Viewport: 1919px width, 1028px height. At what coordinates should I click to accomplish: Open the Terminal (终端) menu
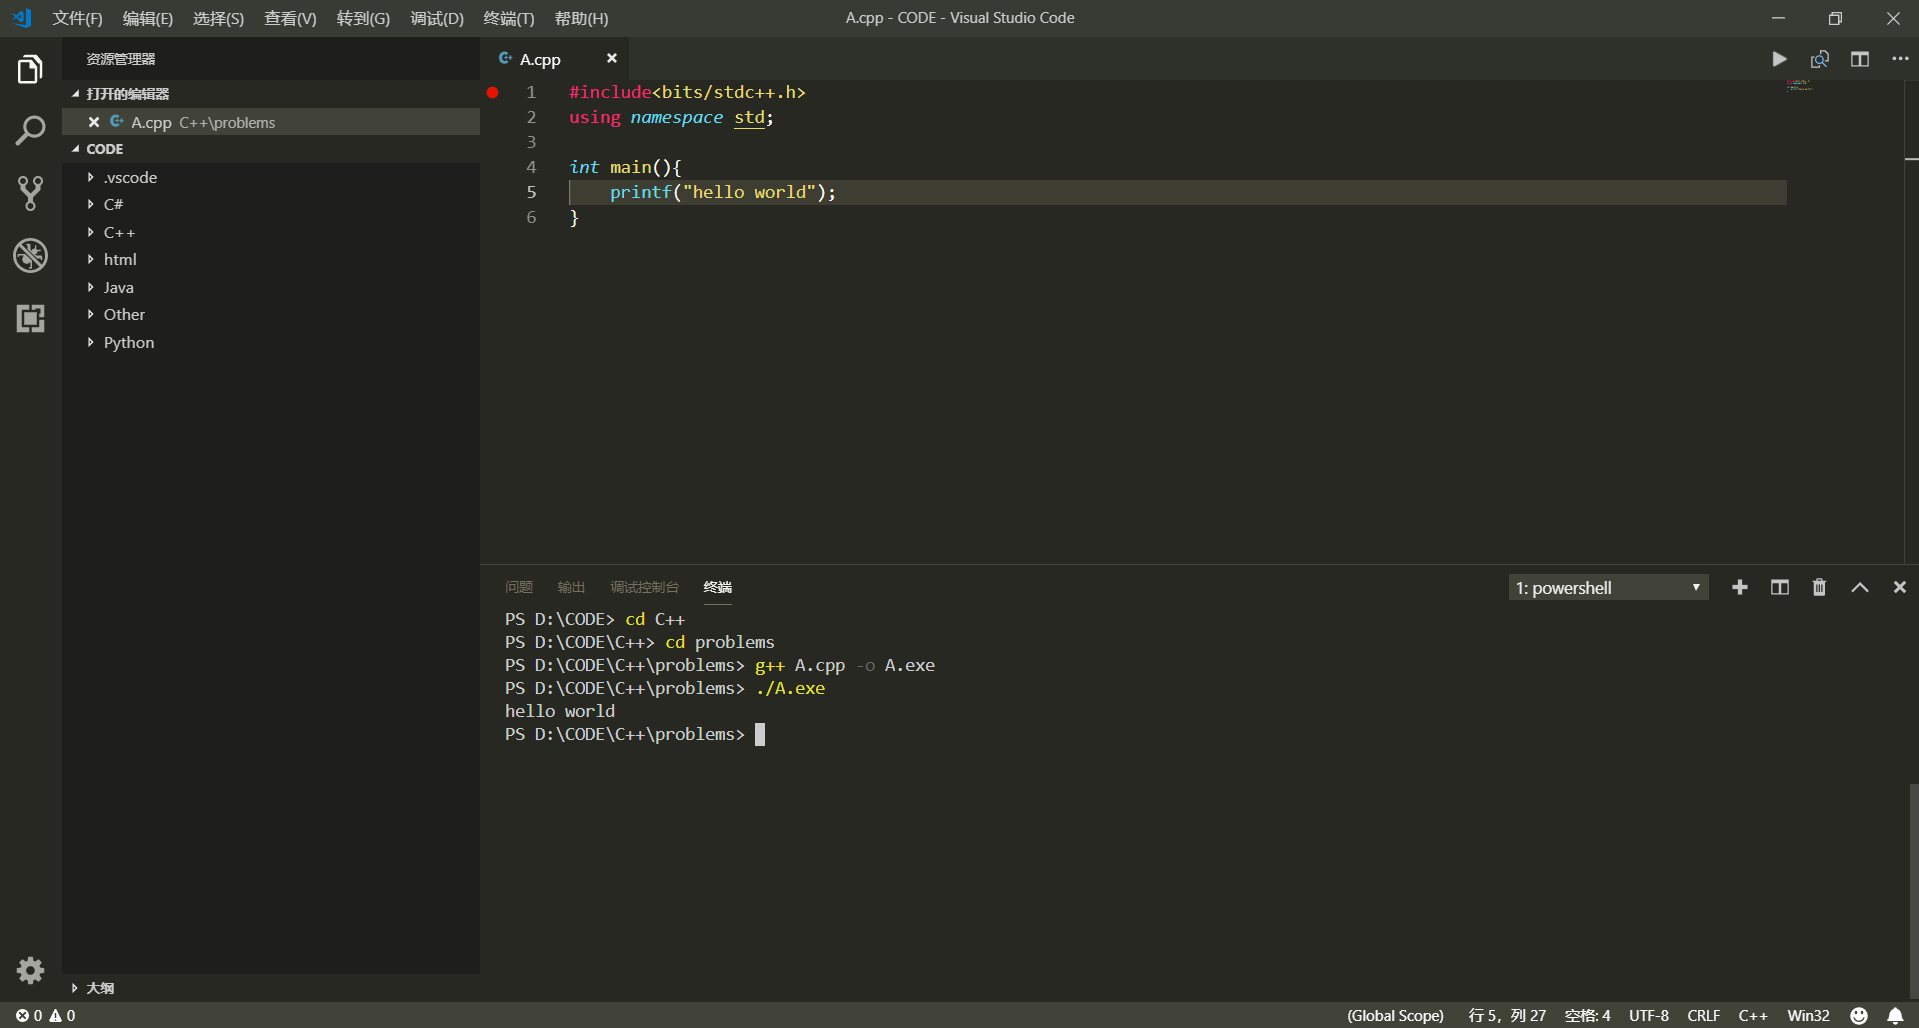[x=509, y=18]
